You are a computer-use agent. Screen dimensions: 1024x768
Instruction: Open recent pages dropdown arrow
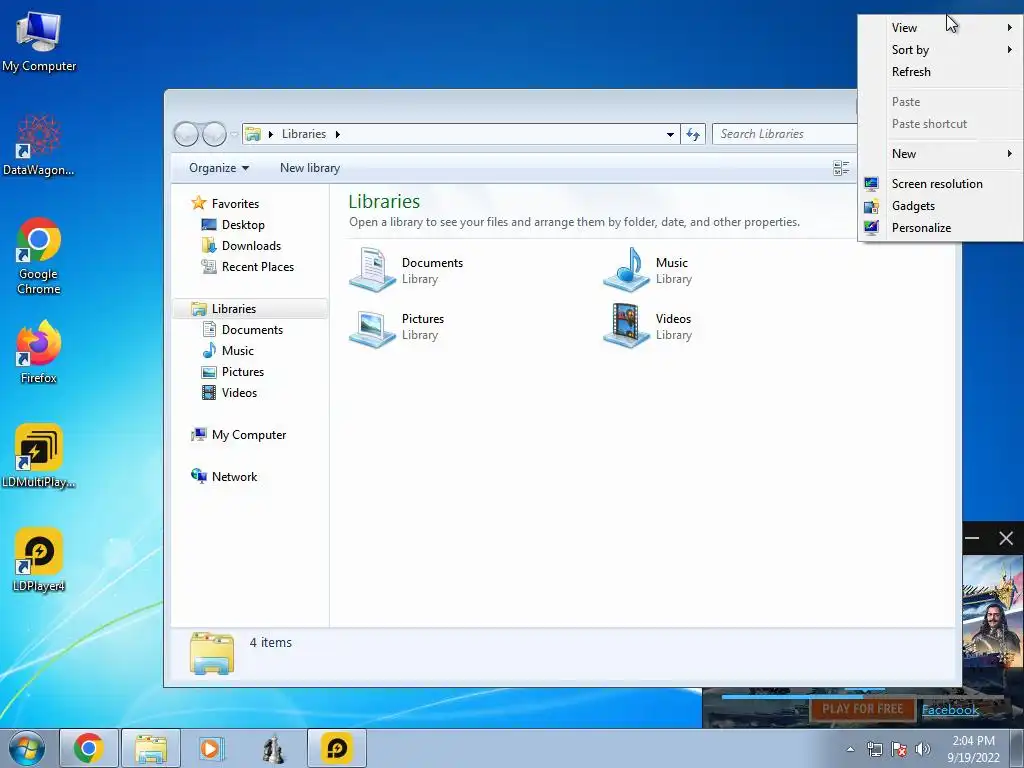tap(234, 135)
